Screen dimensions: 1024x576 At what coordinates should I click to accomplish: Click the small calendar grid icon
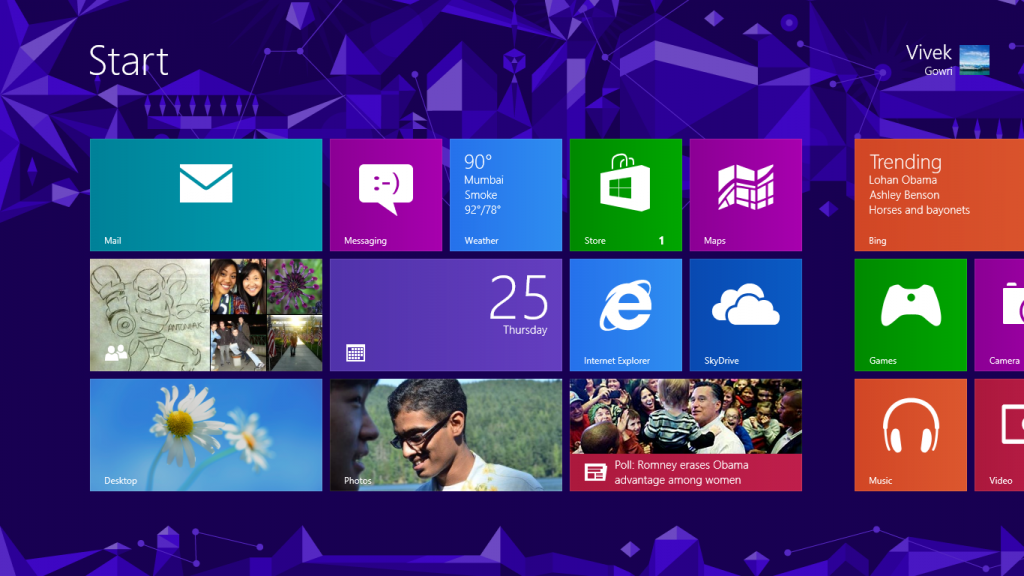(x=355, y=353)
